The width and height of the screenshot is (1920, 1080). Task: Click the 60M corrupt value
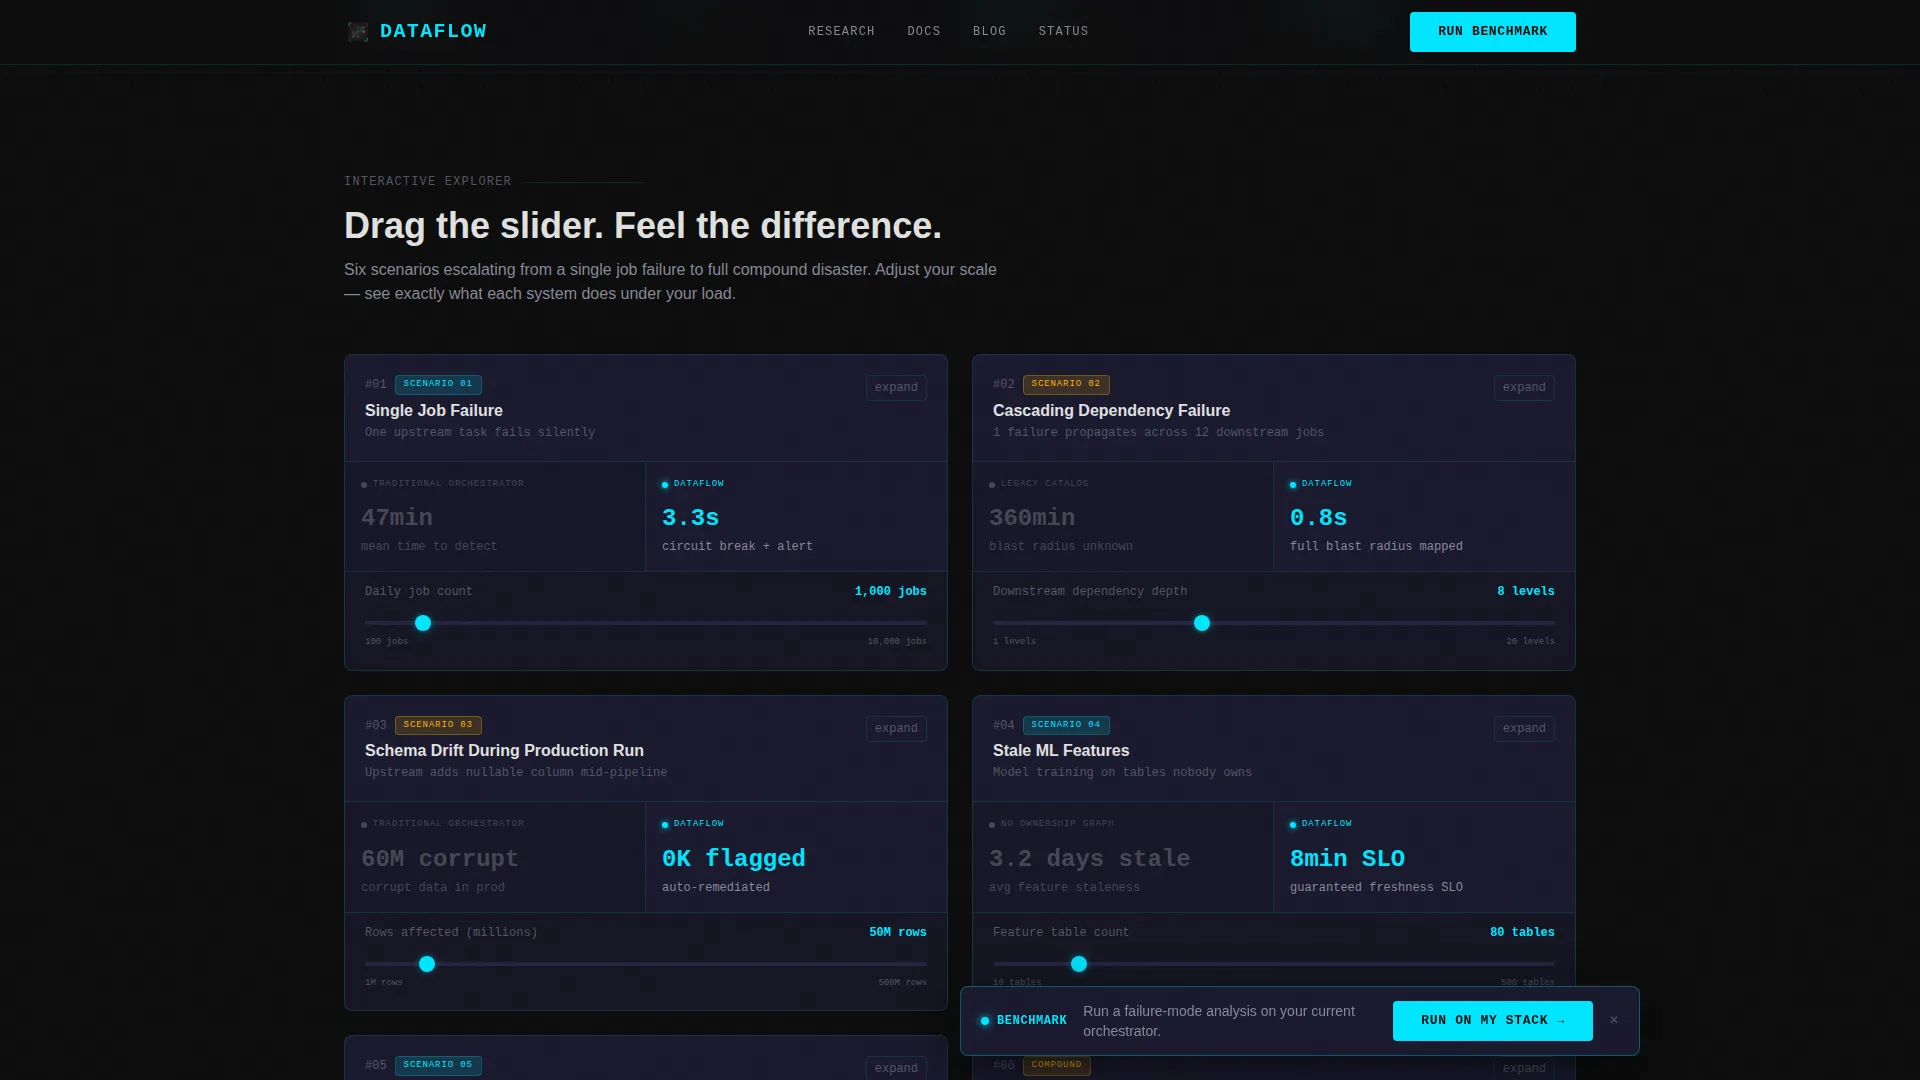tap(440, 859)
